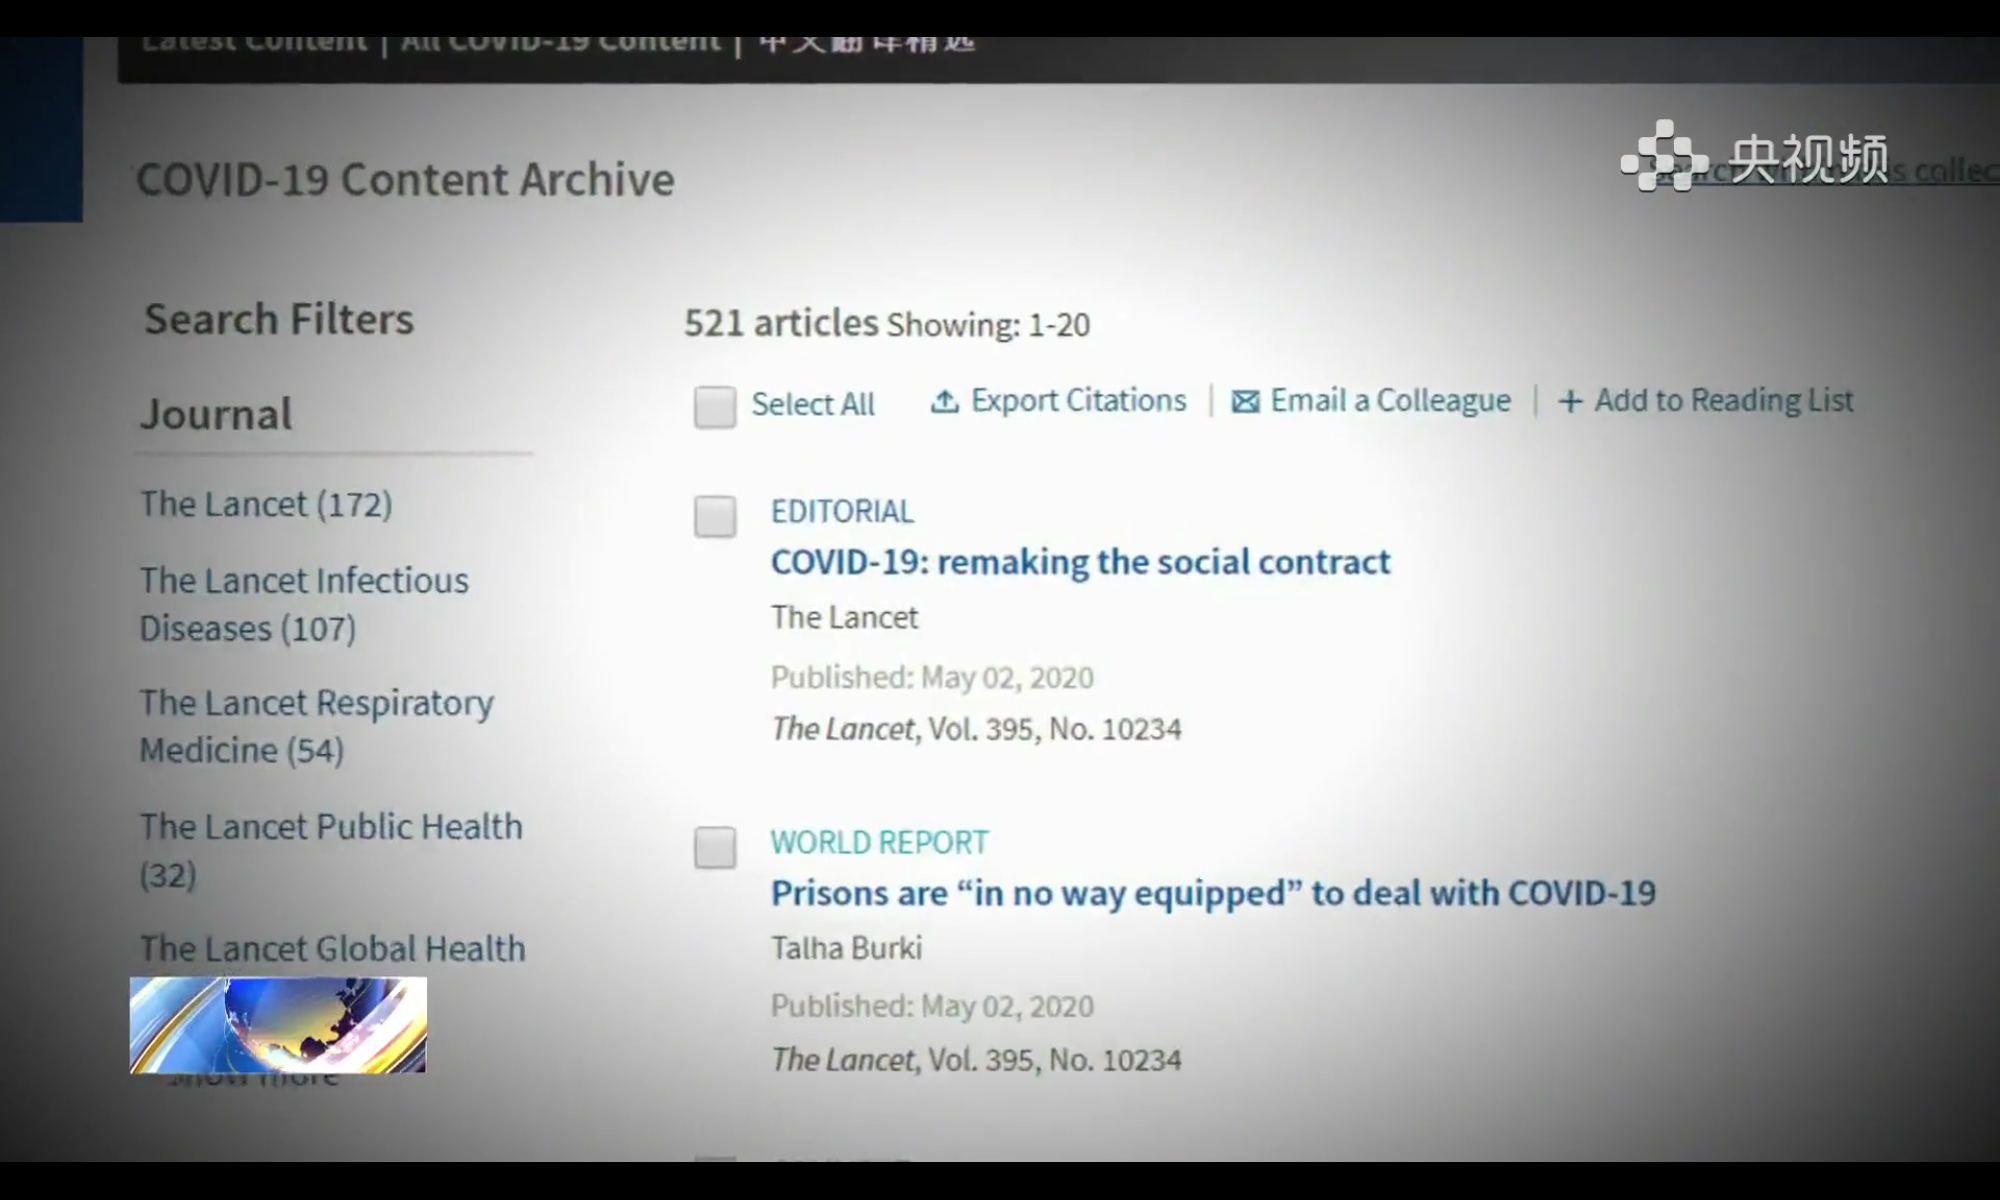Filter by The Lancet Public Health (32)
Image resolution: width=2000 pixels, height=1200 pixels.
pyautogui.click(x=331, y=851)
